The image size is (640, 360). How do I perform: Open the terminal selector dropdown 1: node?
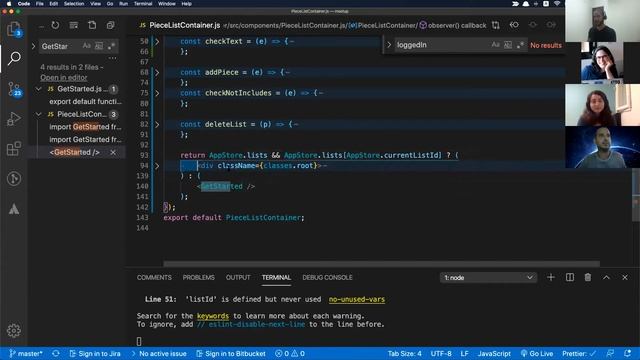[488, 278]
